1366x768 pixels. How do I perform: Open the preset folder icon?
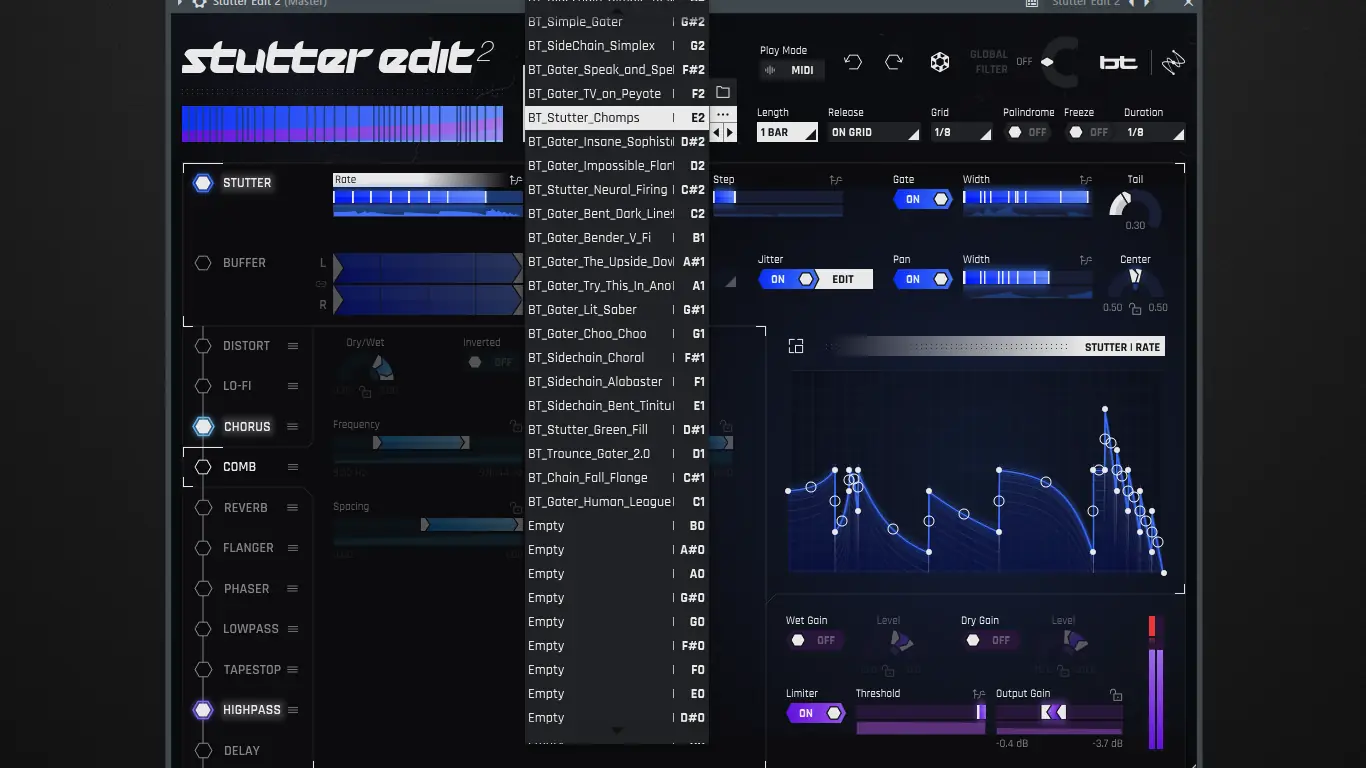tap(723, 92)
